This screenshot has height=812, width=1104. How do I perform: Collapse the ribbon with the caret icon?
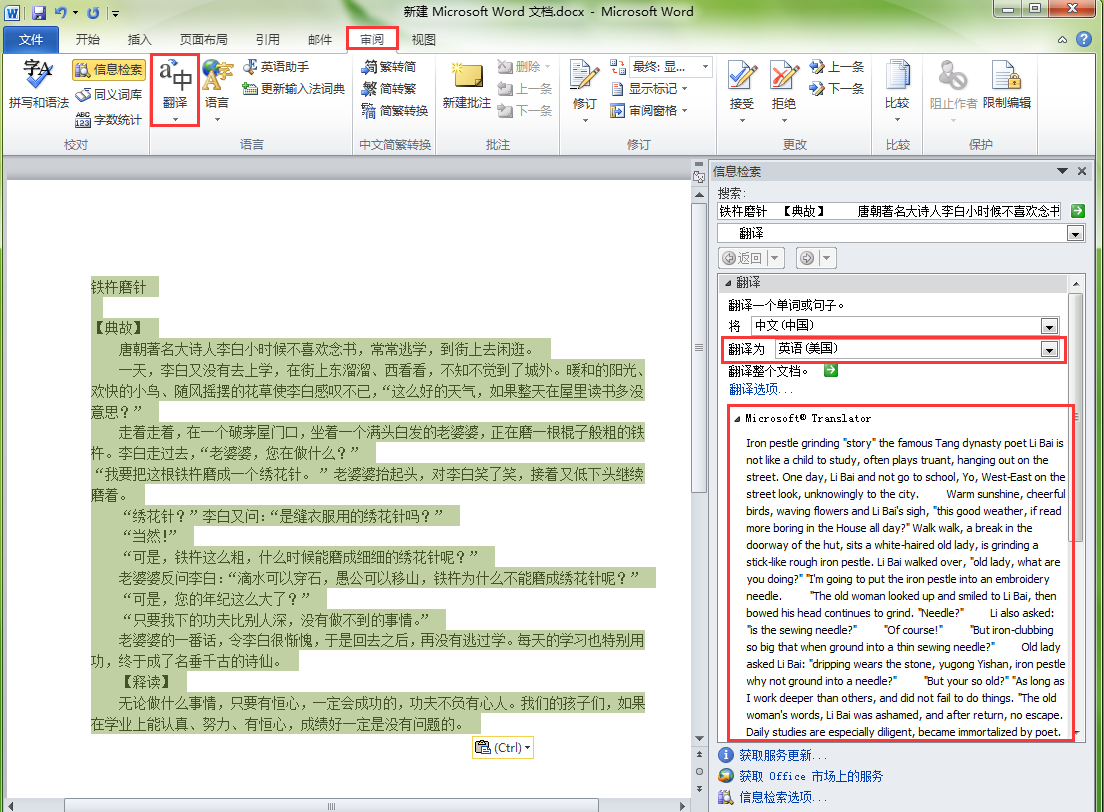point(1062,40)
